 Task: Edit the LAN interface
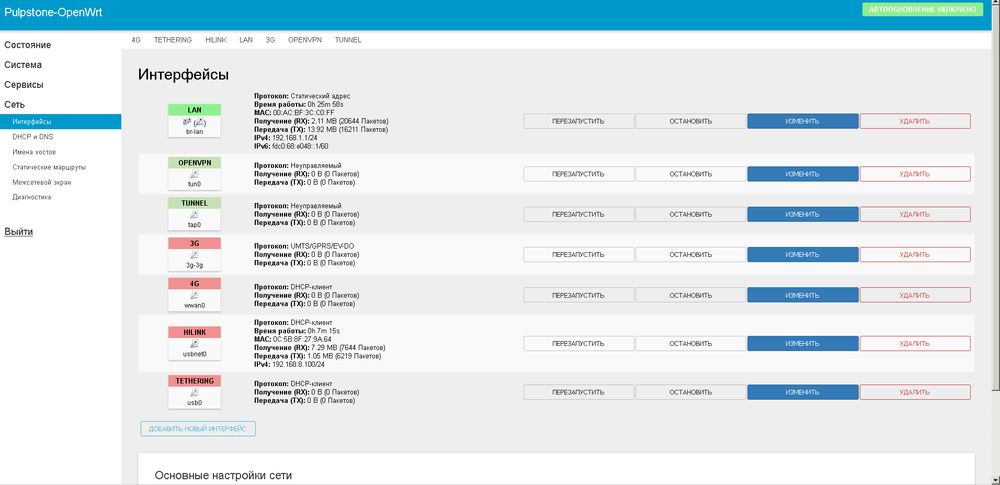tap(803, 121)
